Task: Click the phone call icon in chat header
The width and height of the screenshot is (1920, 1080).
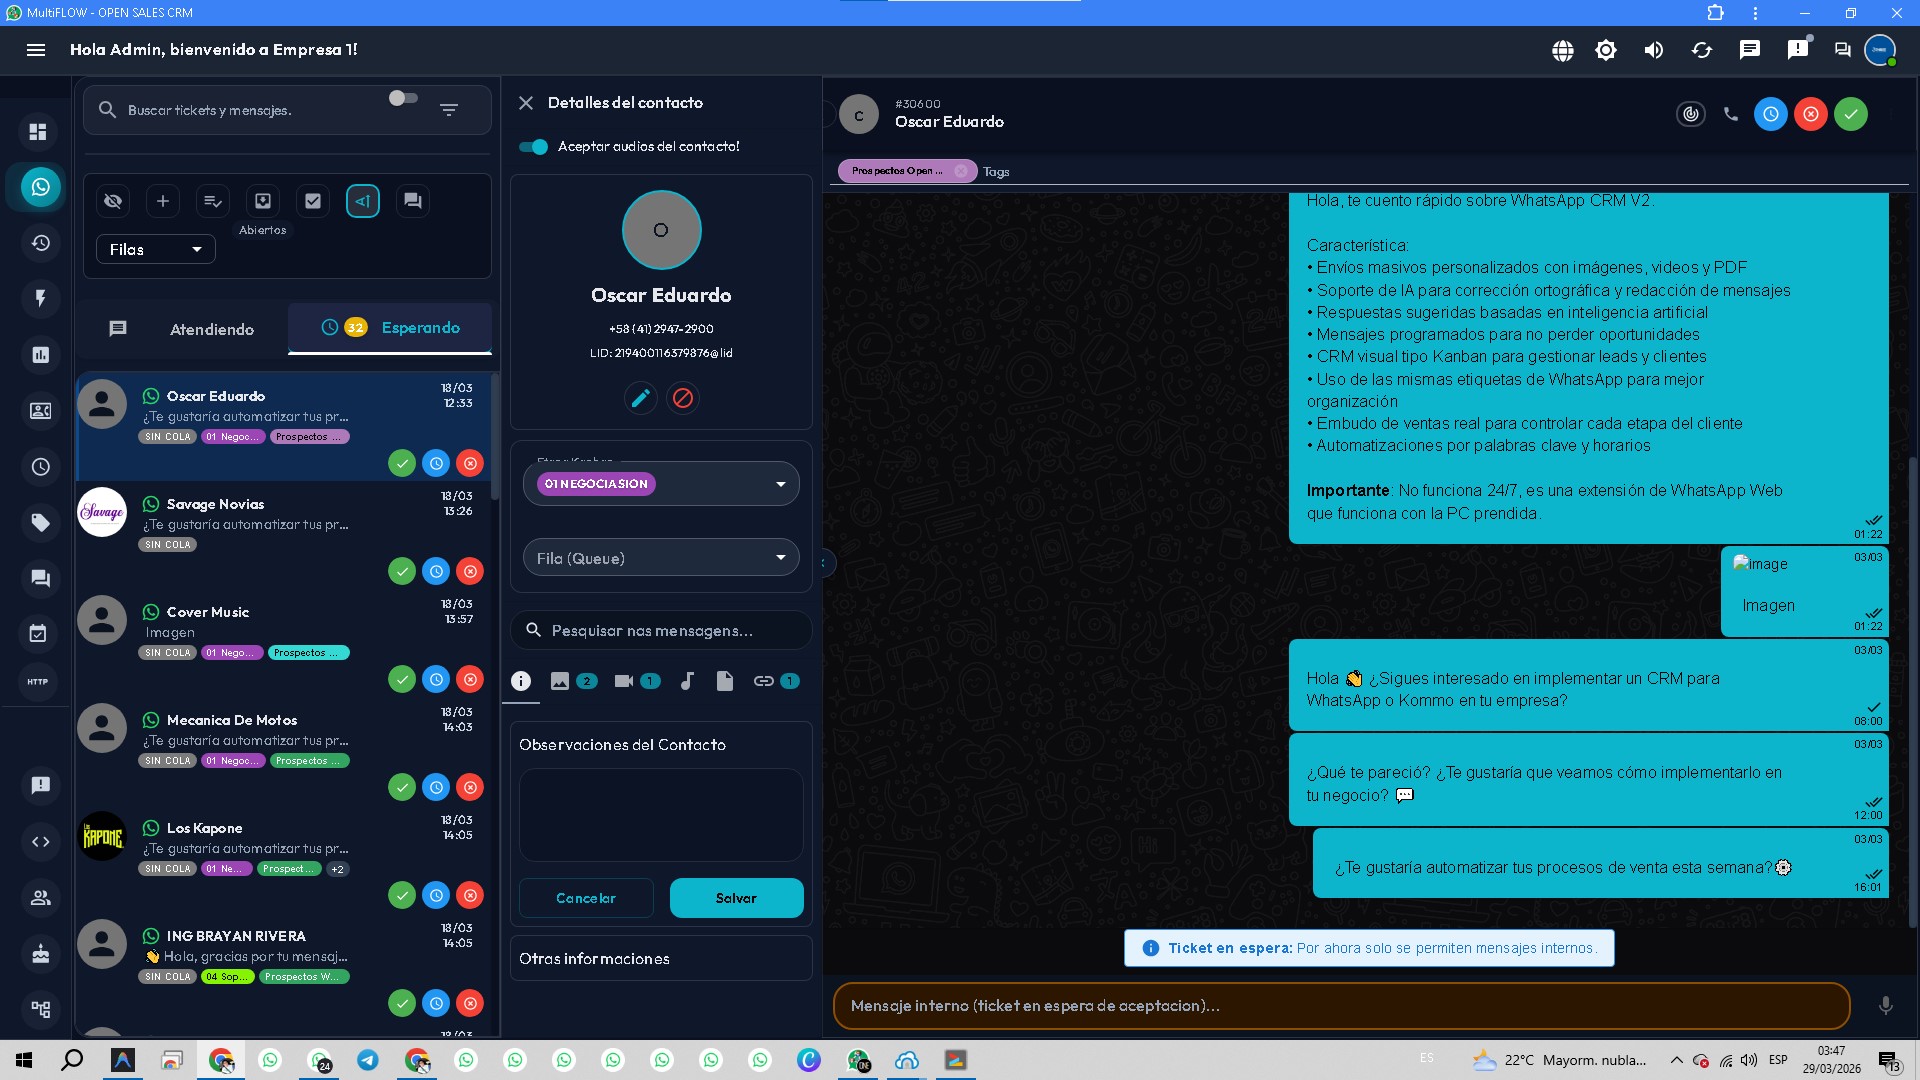Action: 1731,114
